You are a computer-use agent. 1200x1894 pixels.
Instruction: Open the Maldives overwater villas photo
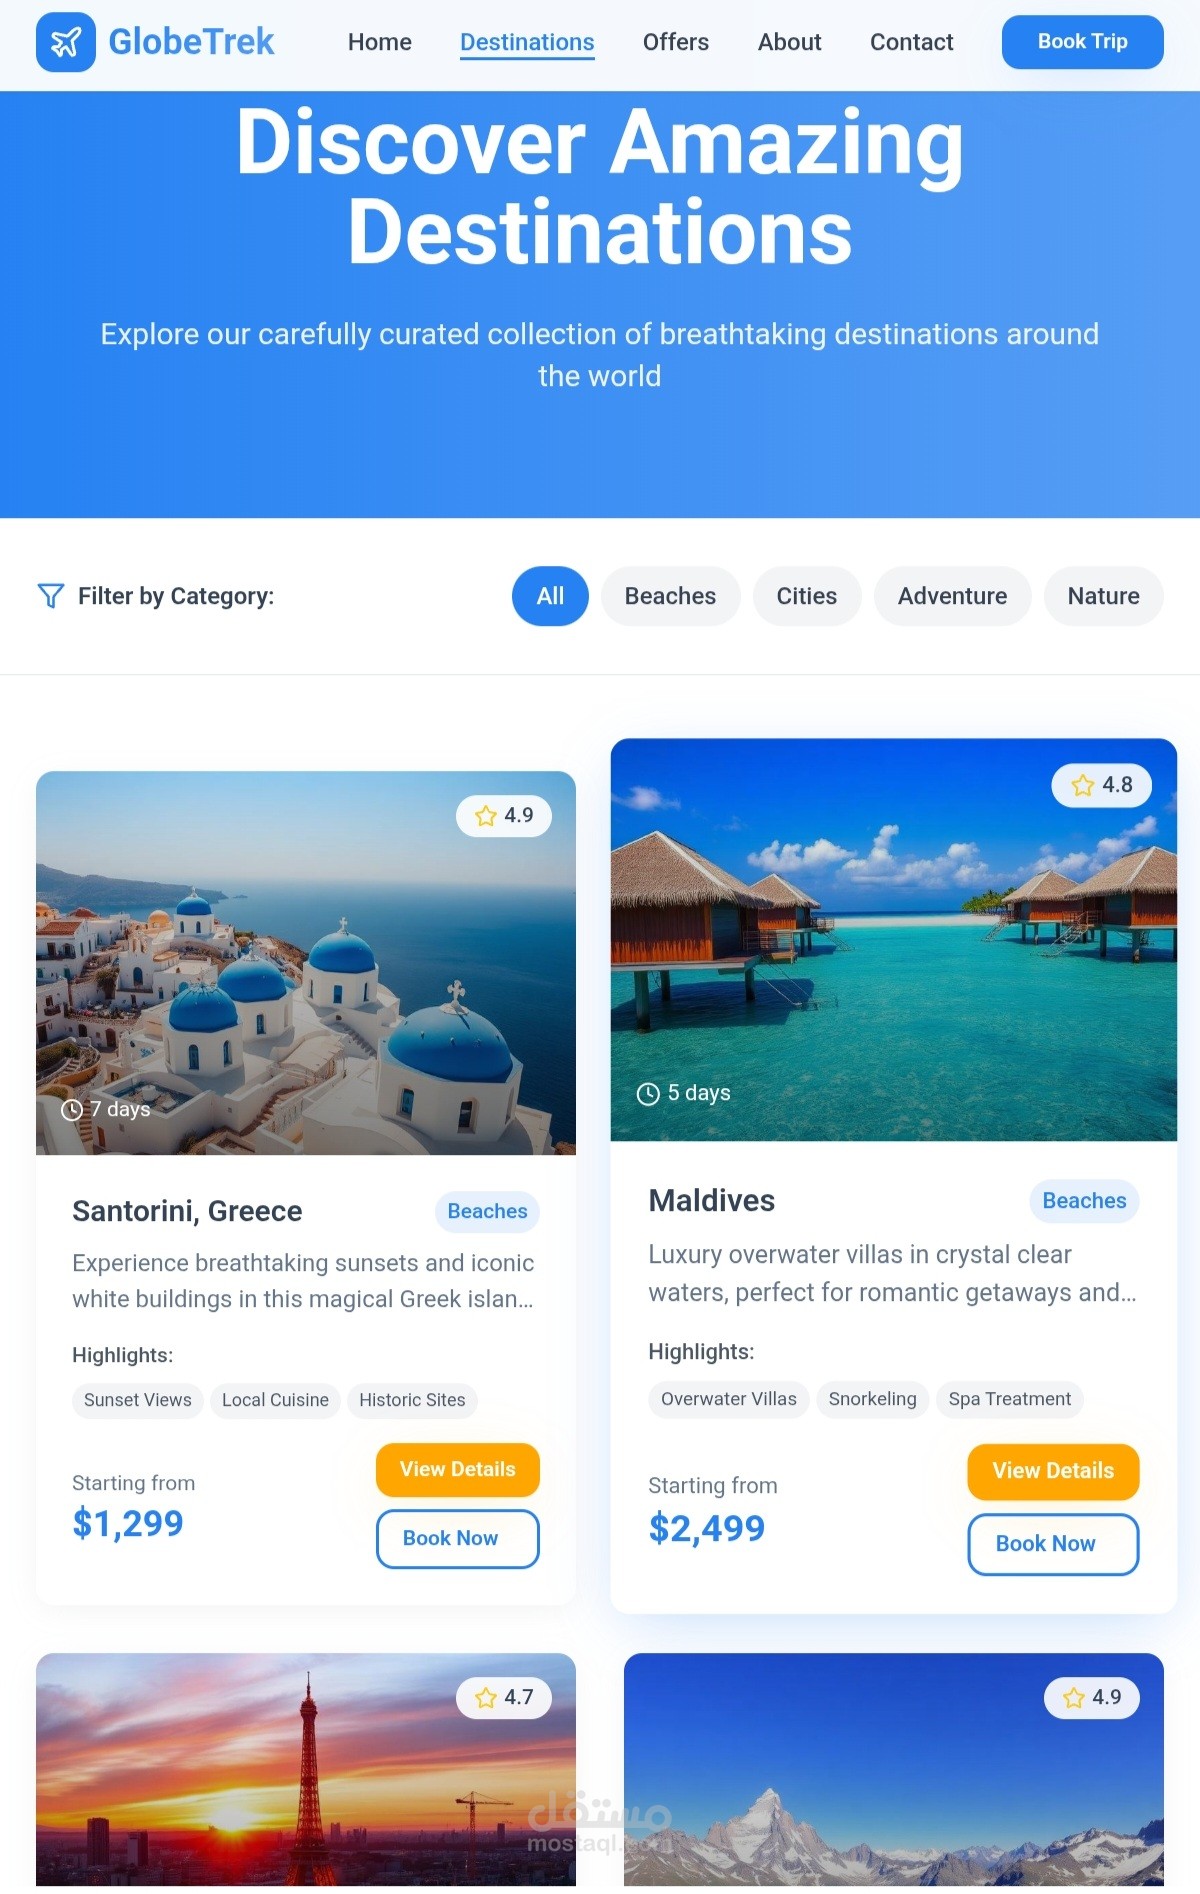[x=893, y=940]
